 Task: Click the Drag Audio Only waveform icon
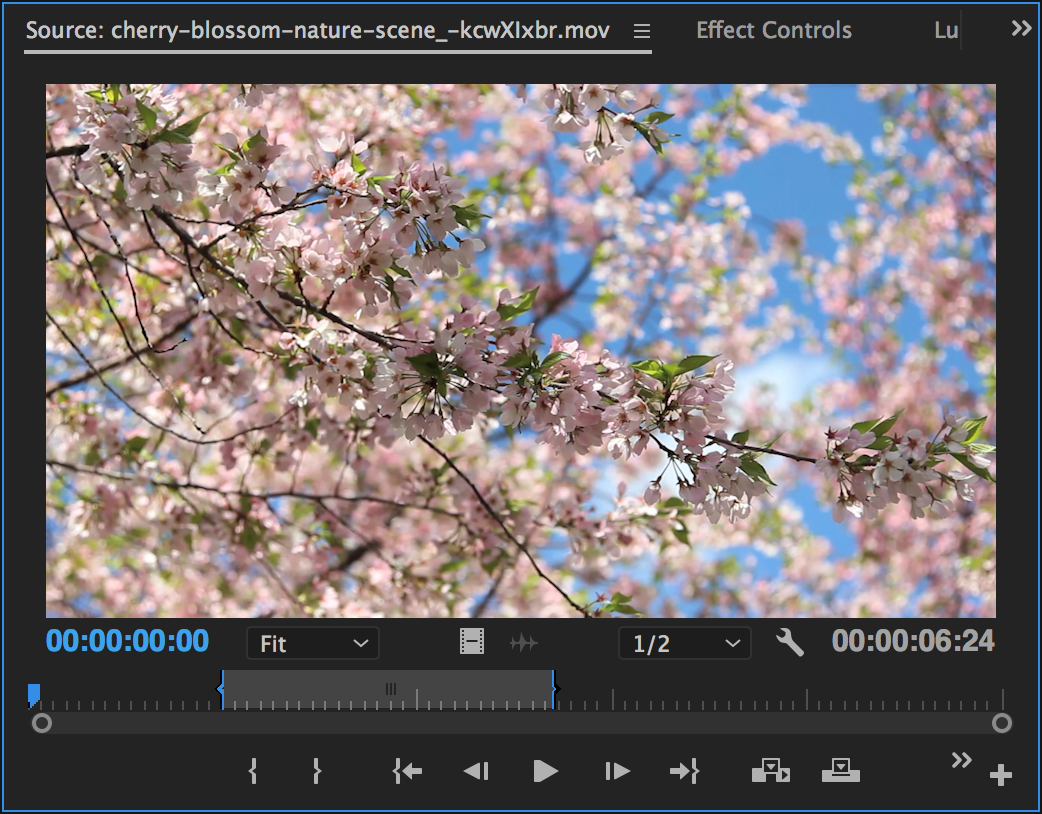tap(523, 643)
